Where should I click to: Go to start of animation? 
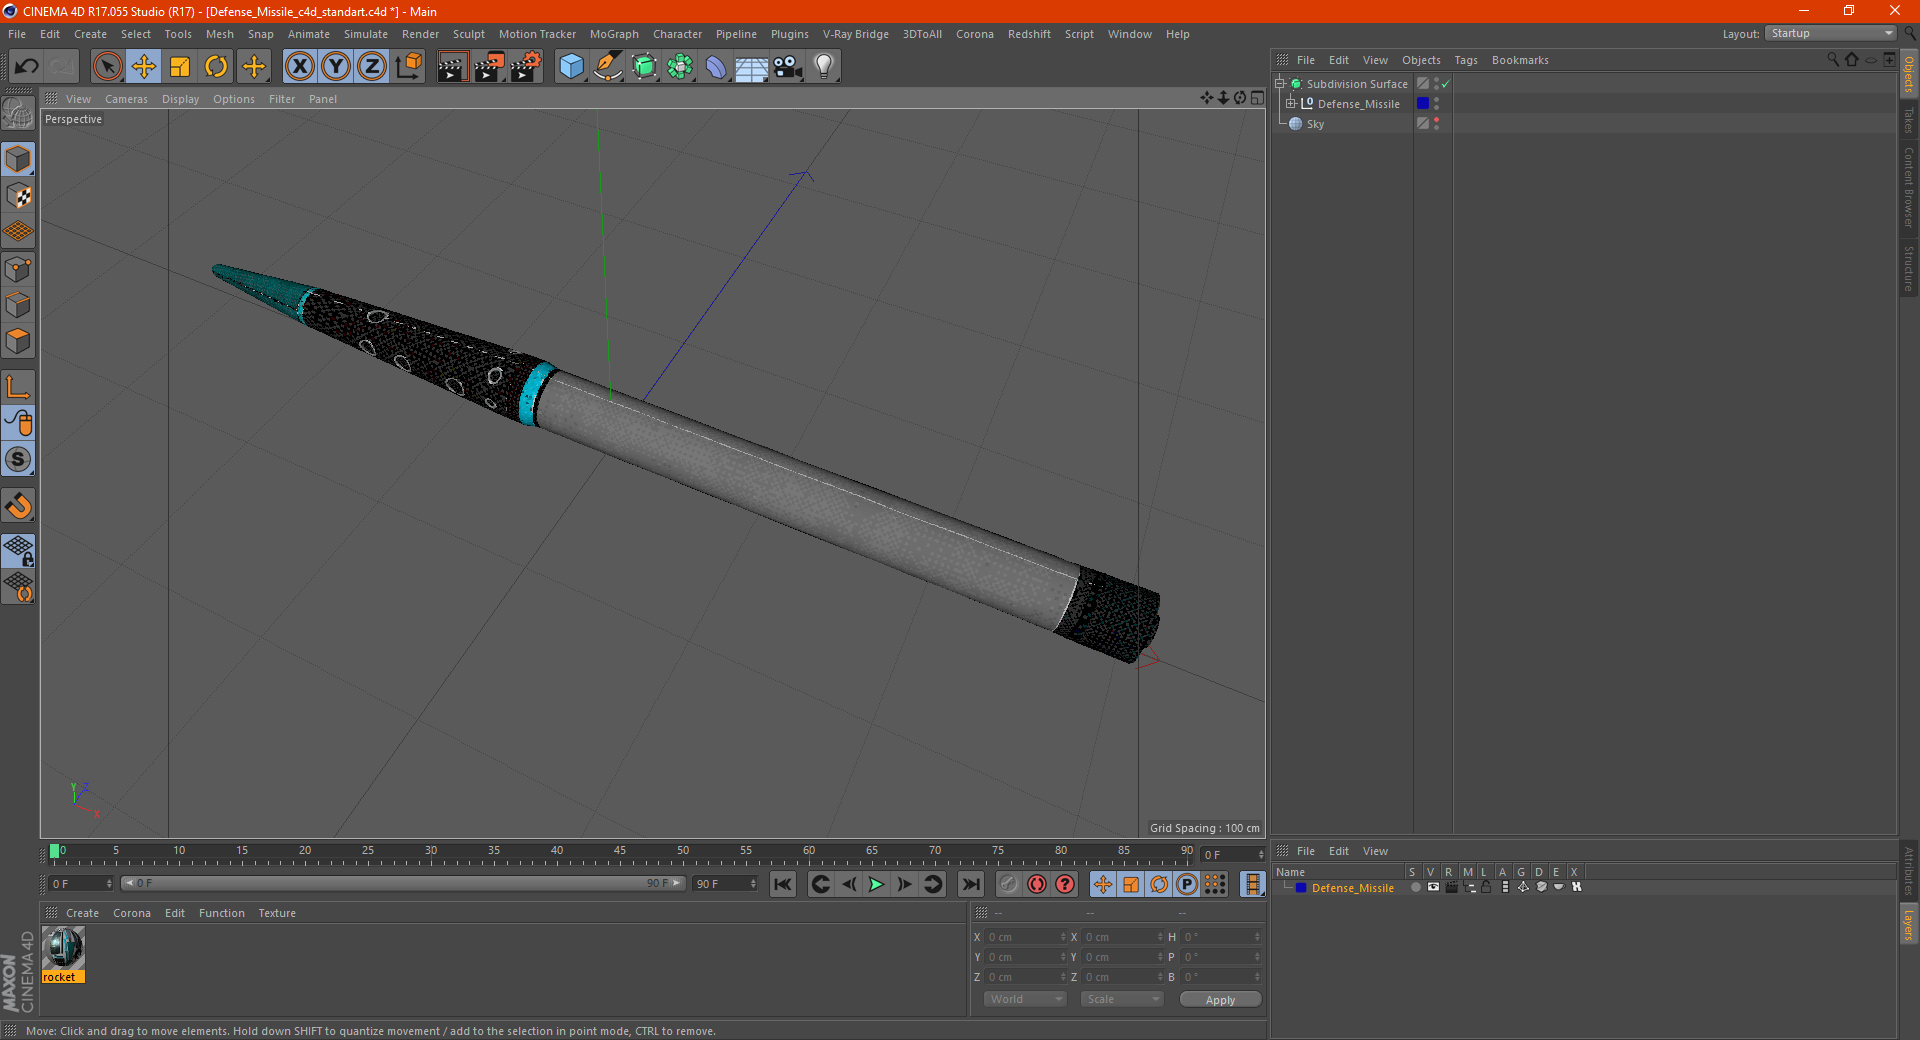tap(783, 884)
